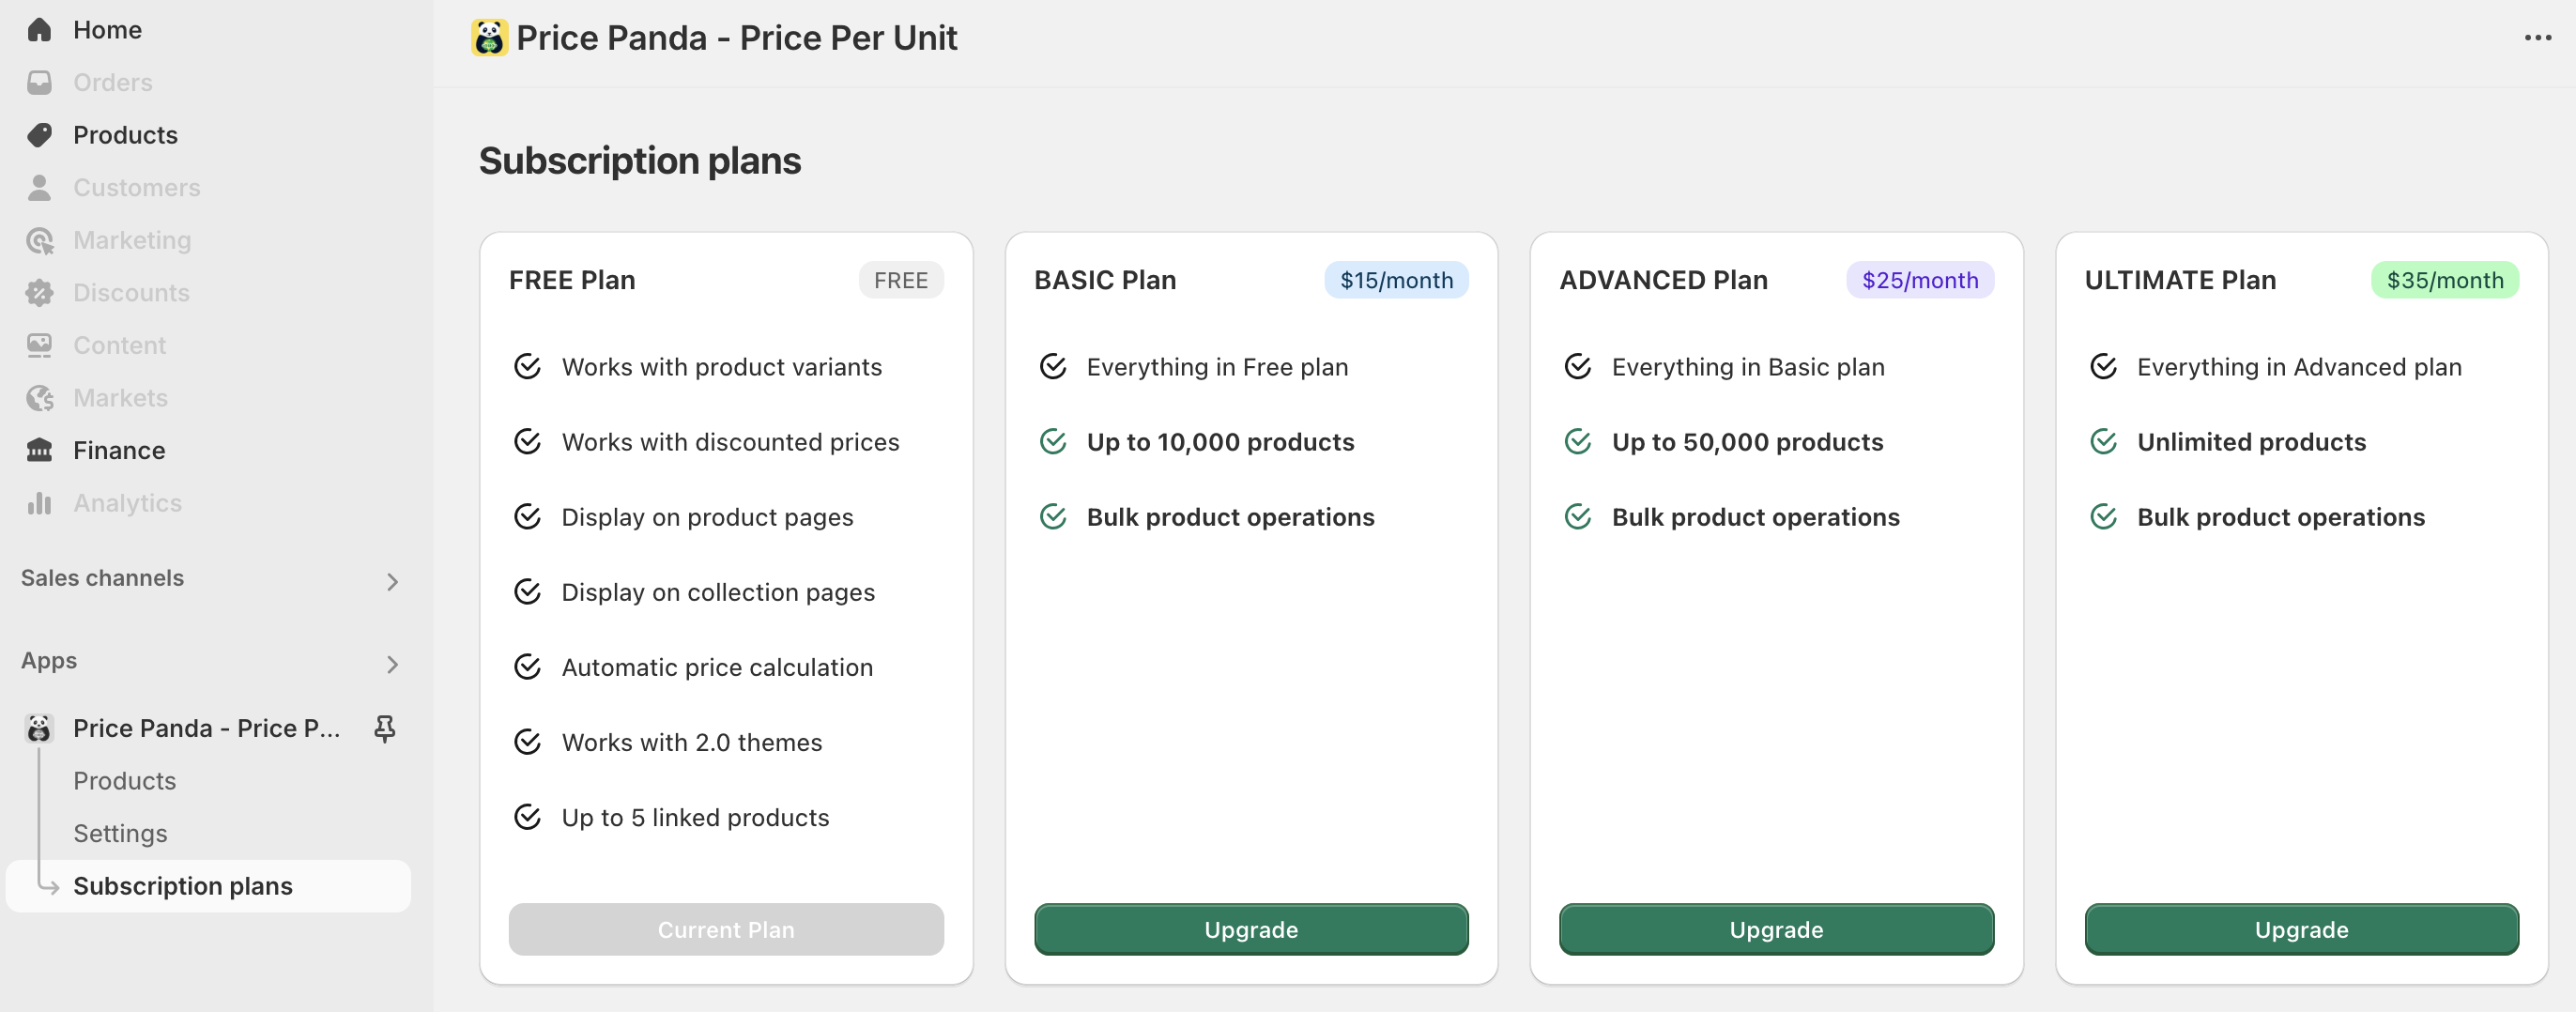Click checkmark beside Automatic price calculation
Image resolution: width=2576 pixels, height=1012 pixels.
(528, 667)
